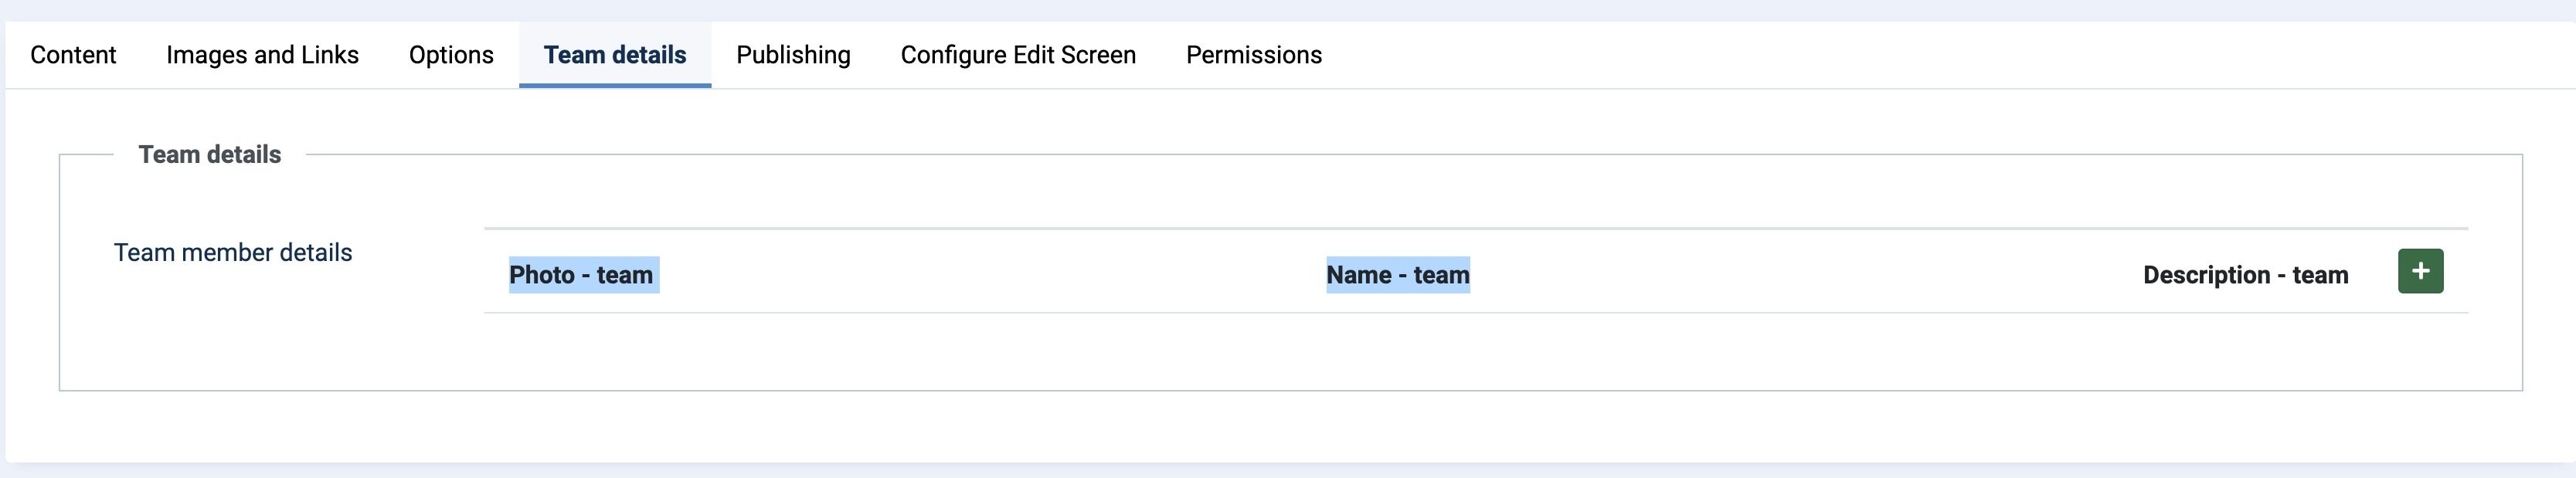The width and height of the screenshot is (2576, 478).
Task: Add a new team member row
Action: (x=2420, y=271)
